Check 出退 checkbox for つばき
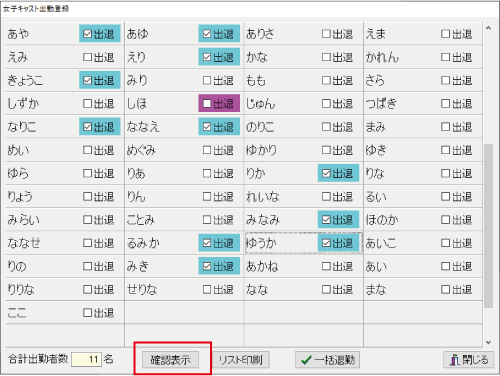 click(445, 104)
